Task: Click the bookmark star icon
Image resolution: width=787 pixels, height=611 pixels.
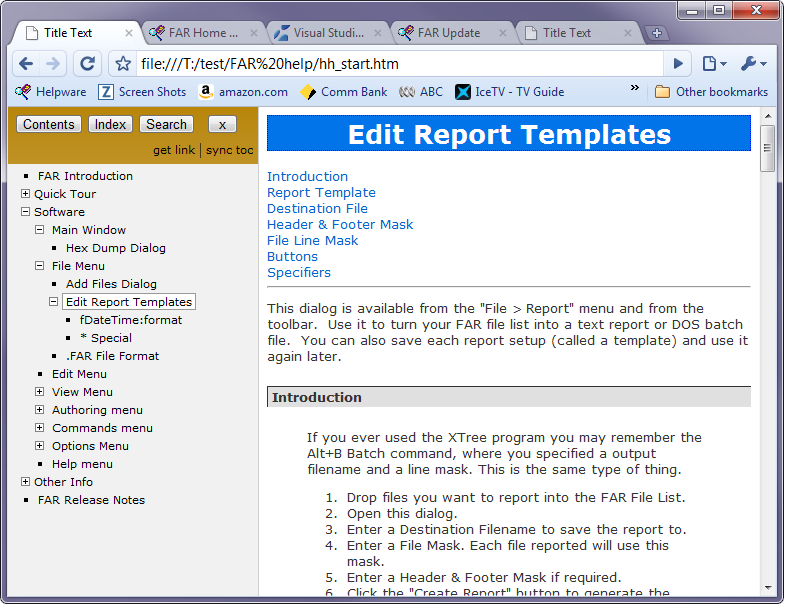Action: coord(123,64)
